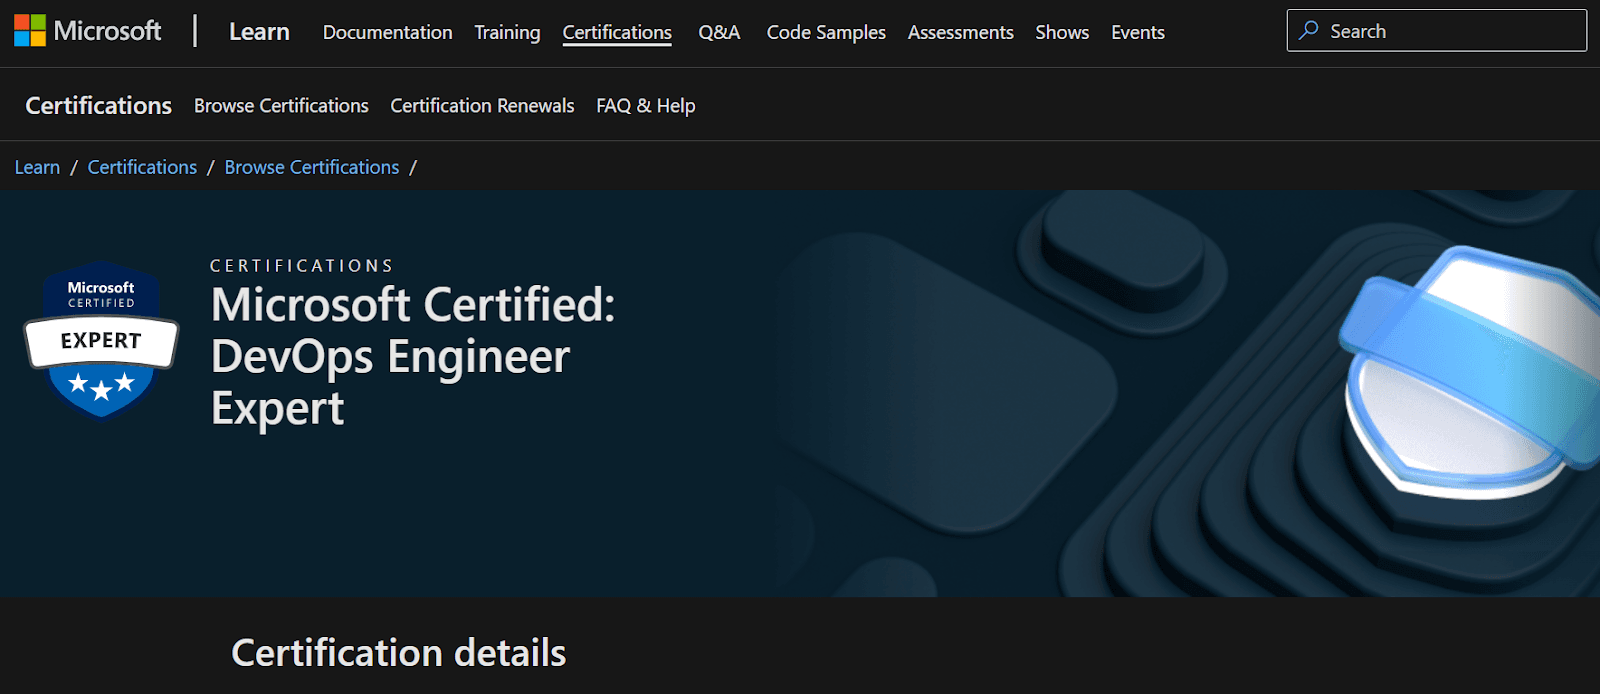Viewport: 1600px width, 694px height.
Task: Click the Microsoft Certified Expert badge
Action: [101, 341]
